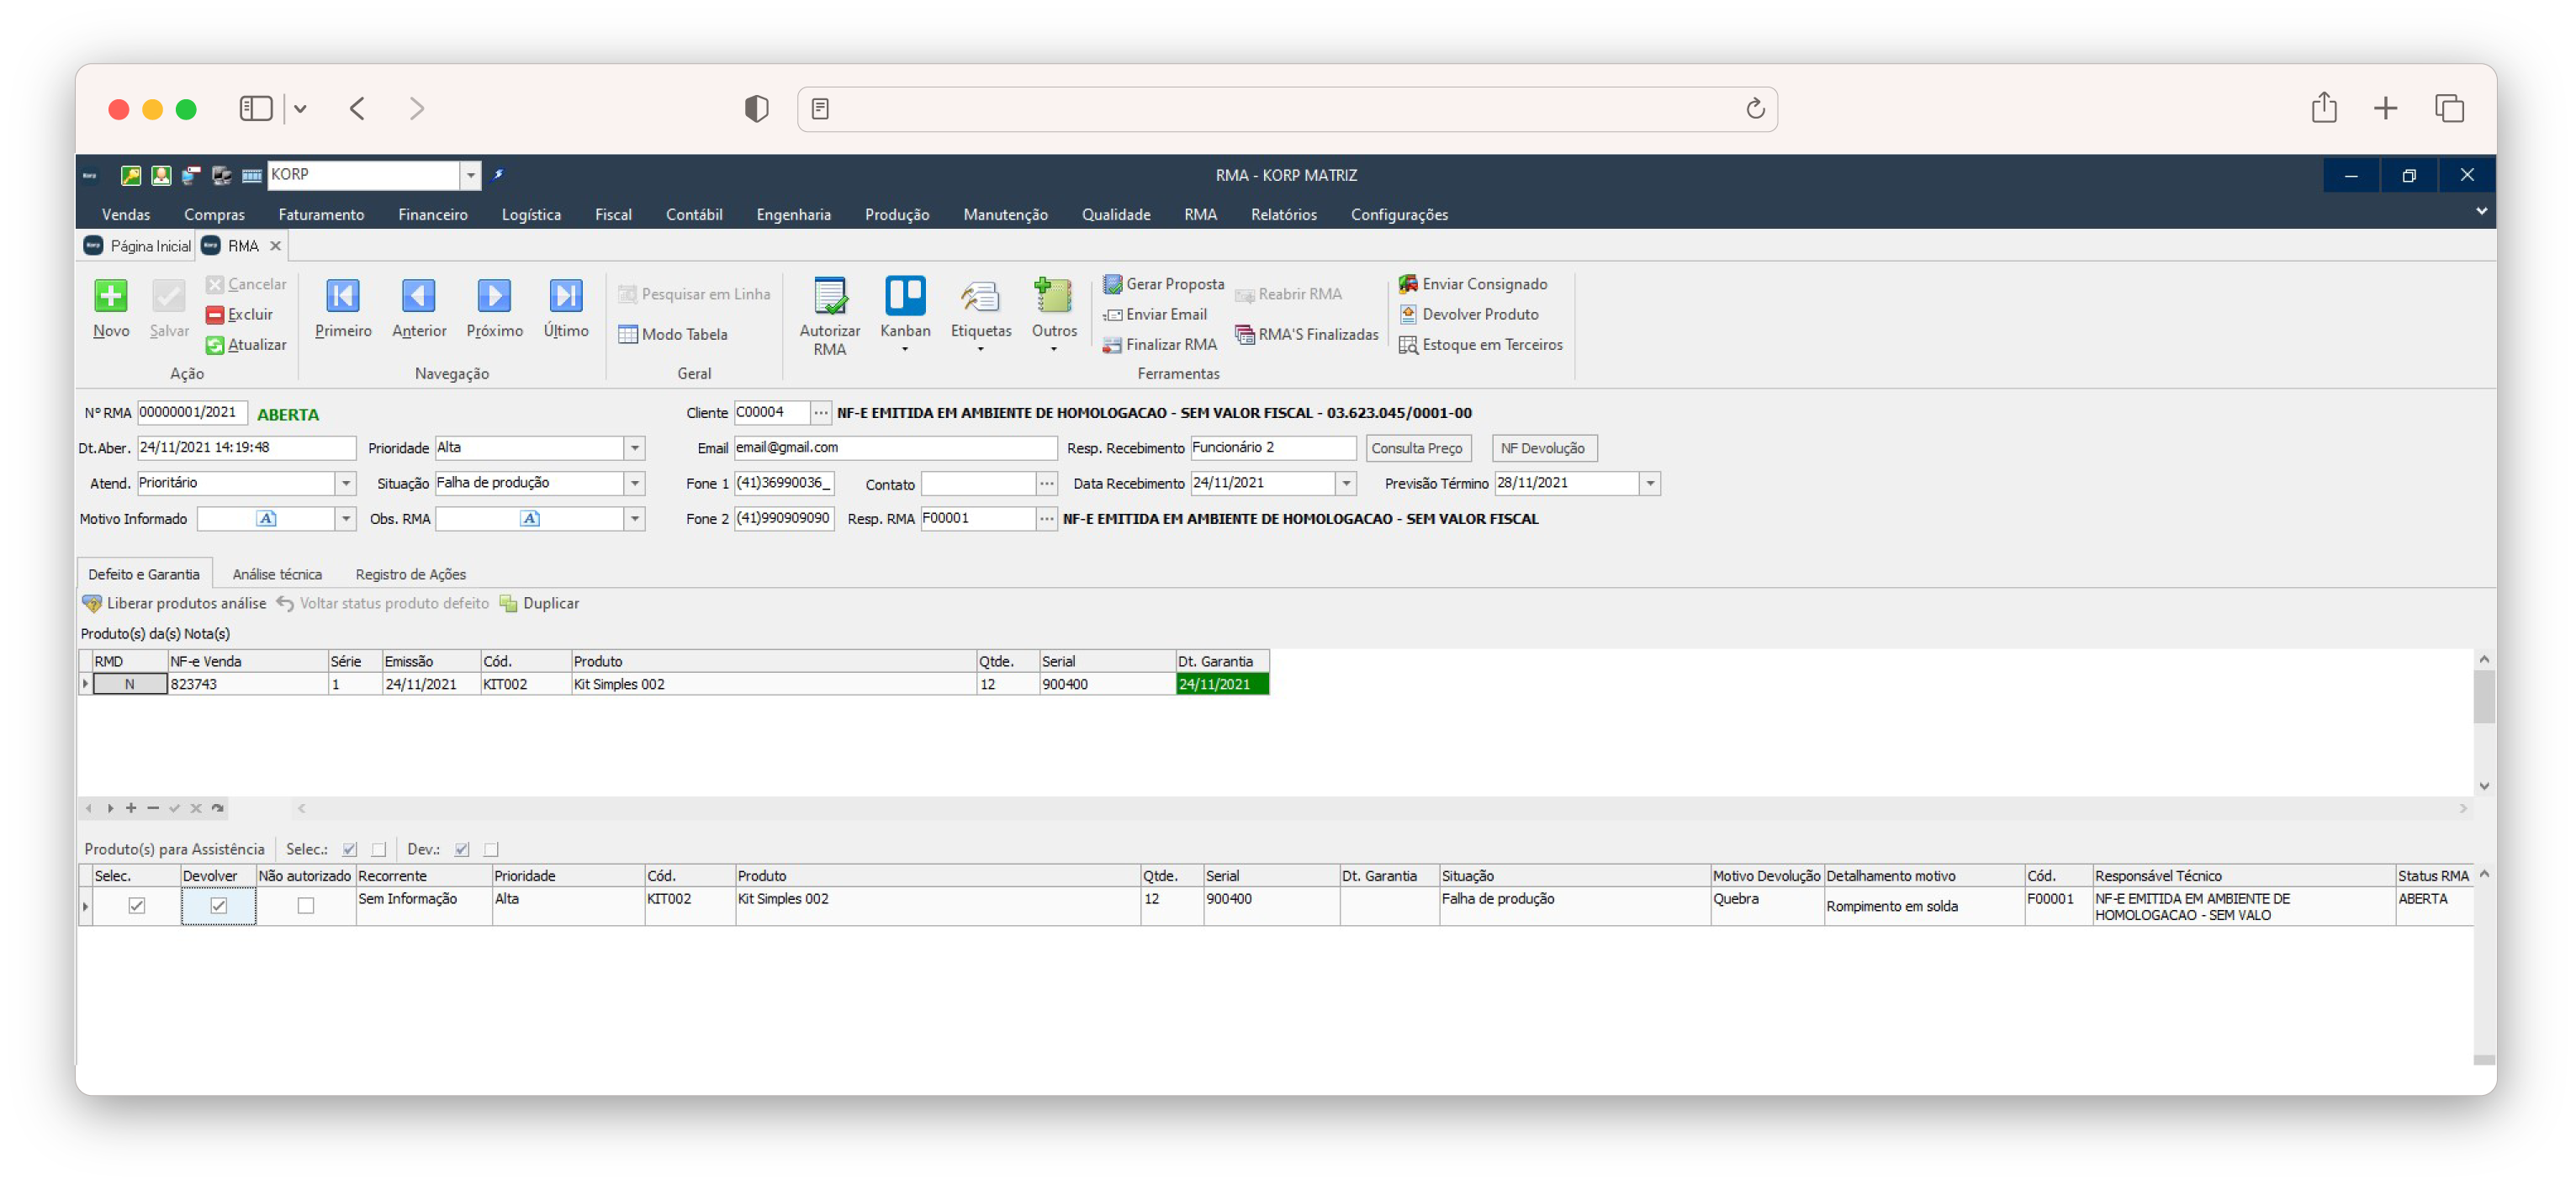Open the Qualidade menu
Viewport: 2576px width, 1185px height.
tap(1116, 215)
